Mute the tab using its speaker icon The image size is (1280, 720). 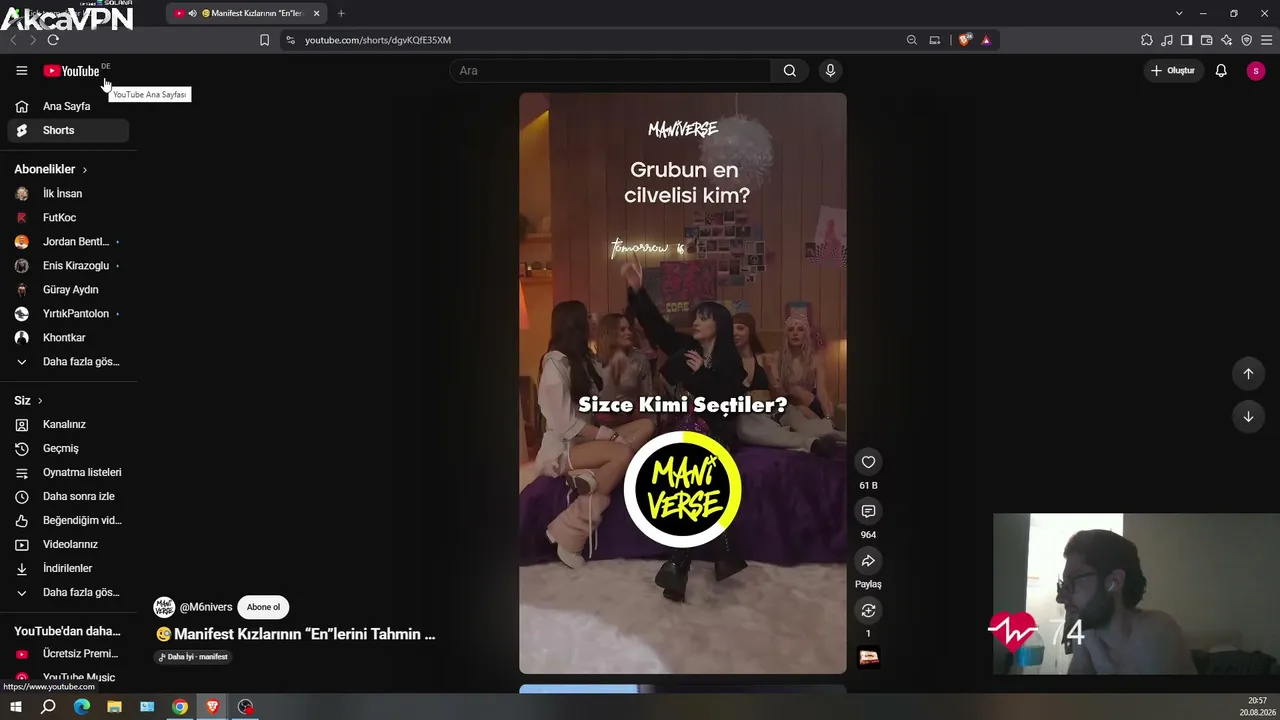[x=192, y=13]
